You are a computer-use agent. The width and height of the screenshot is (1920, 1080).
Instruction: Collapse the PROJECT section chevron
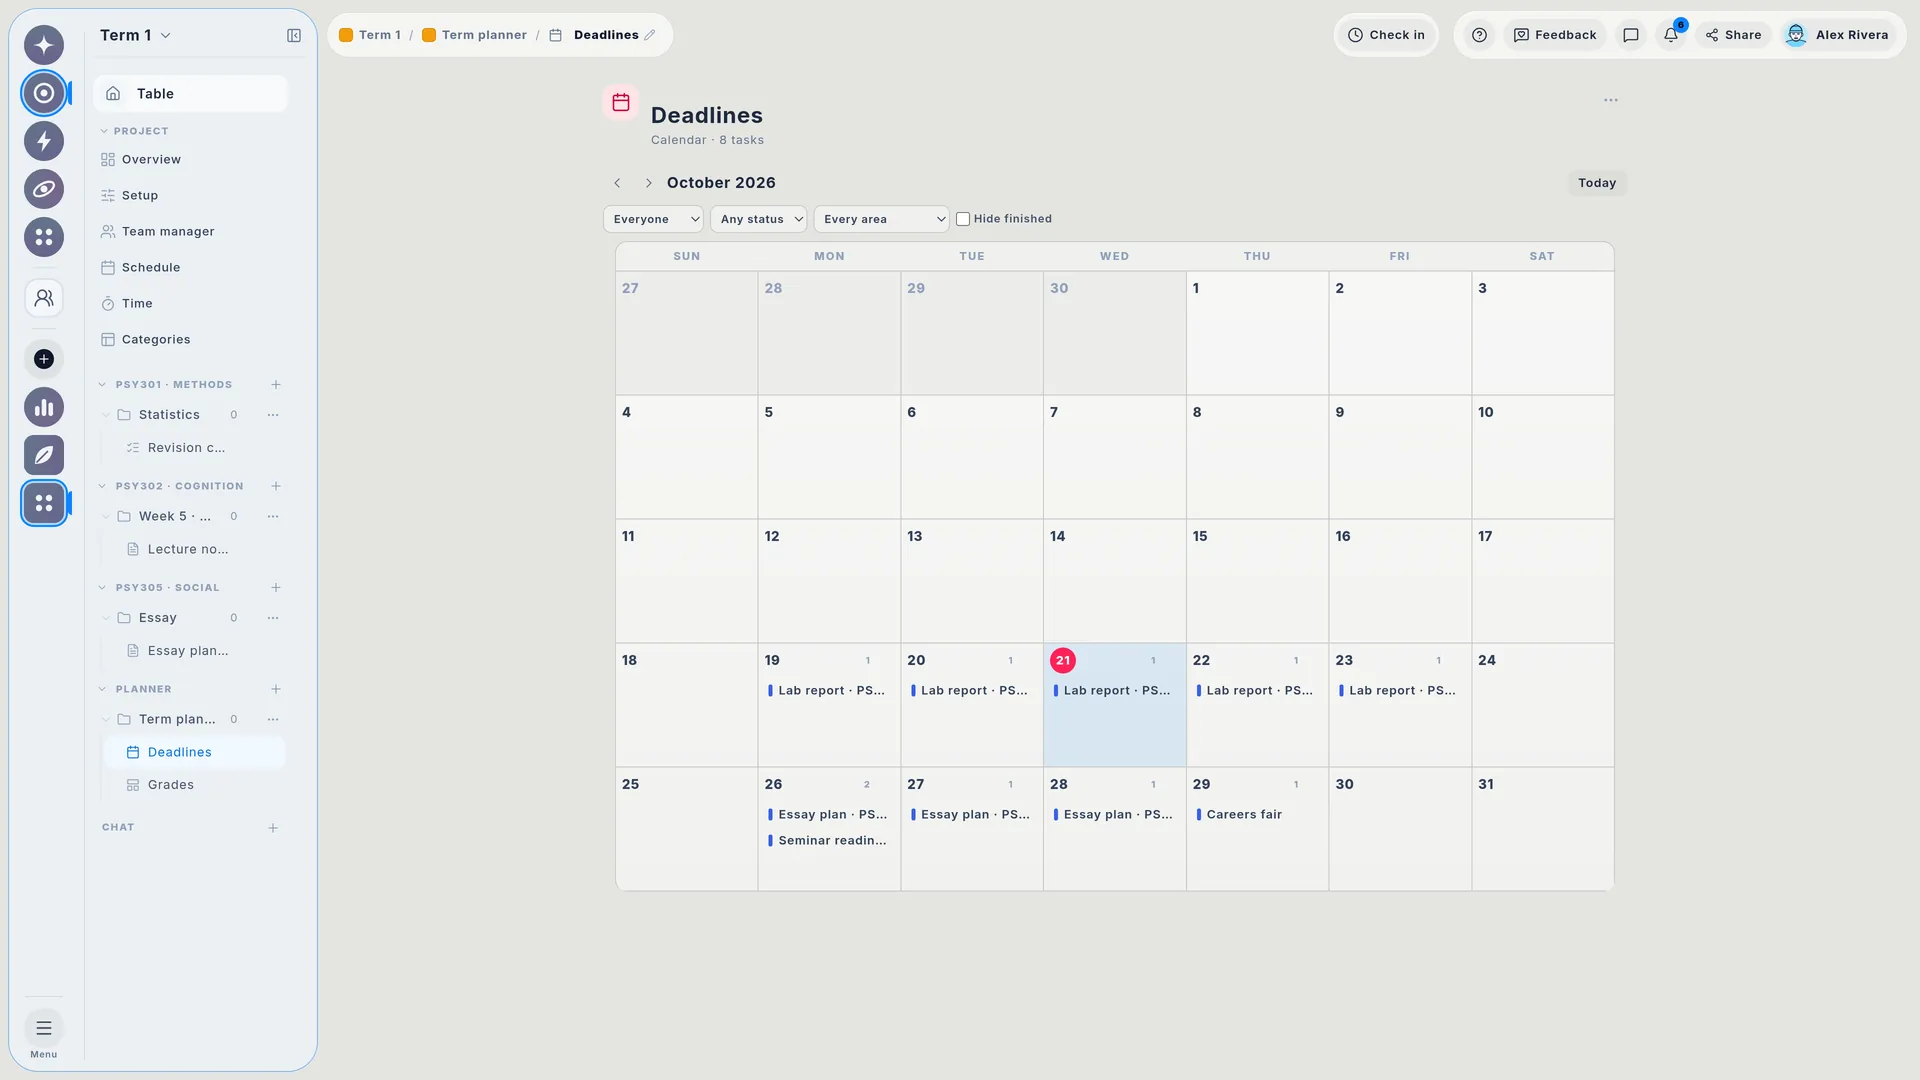pos(104,131)
